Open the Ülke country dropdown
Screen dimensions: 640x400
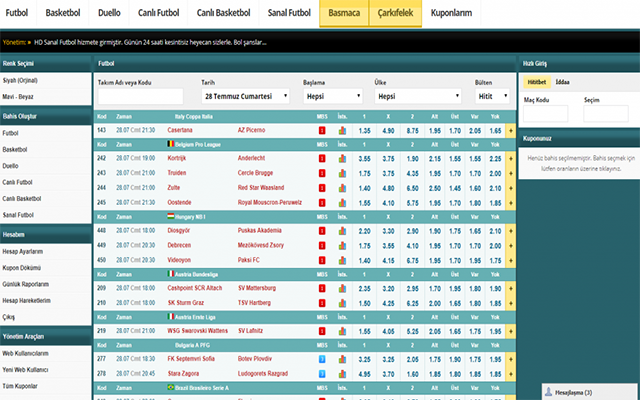[415, 96]
